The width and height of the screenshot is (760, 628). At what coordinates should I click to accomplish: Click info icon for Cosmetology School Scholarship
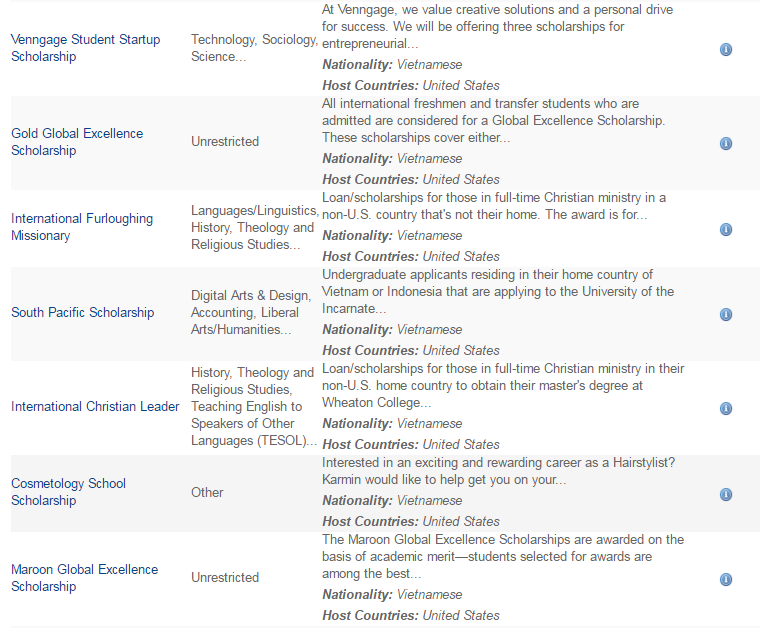click(726, 494)
